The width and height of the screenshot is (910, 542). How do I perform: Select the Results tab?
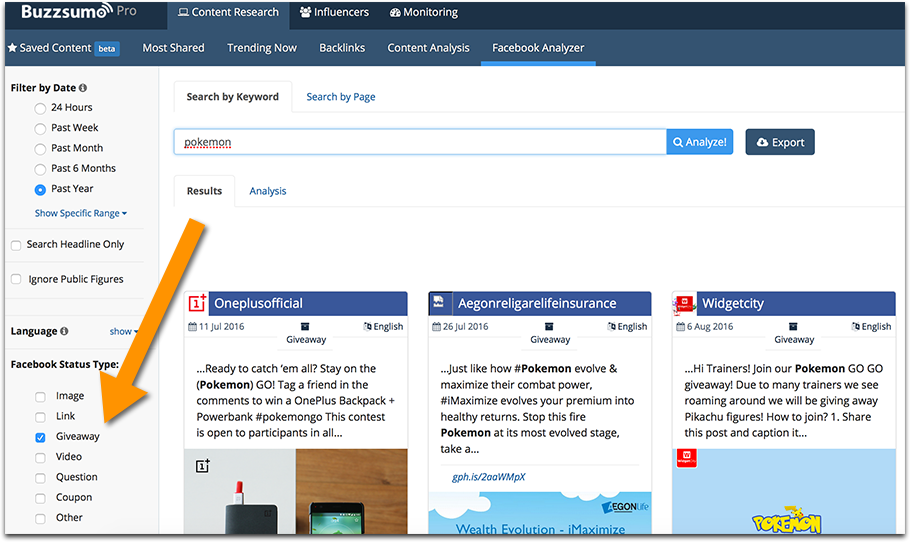(204, 191)
